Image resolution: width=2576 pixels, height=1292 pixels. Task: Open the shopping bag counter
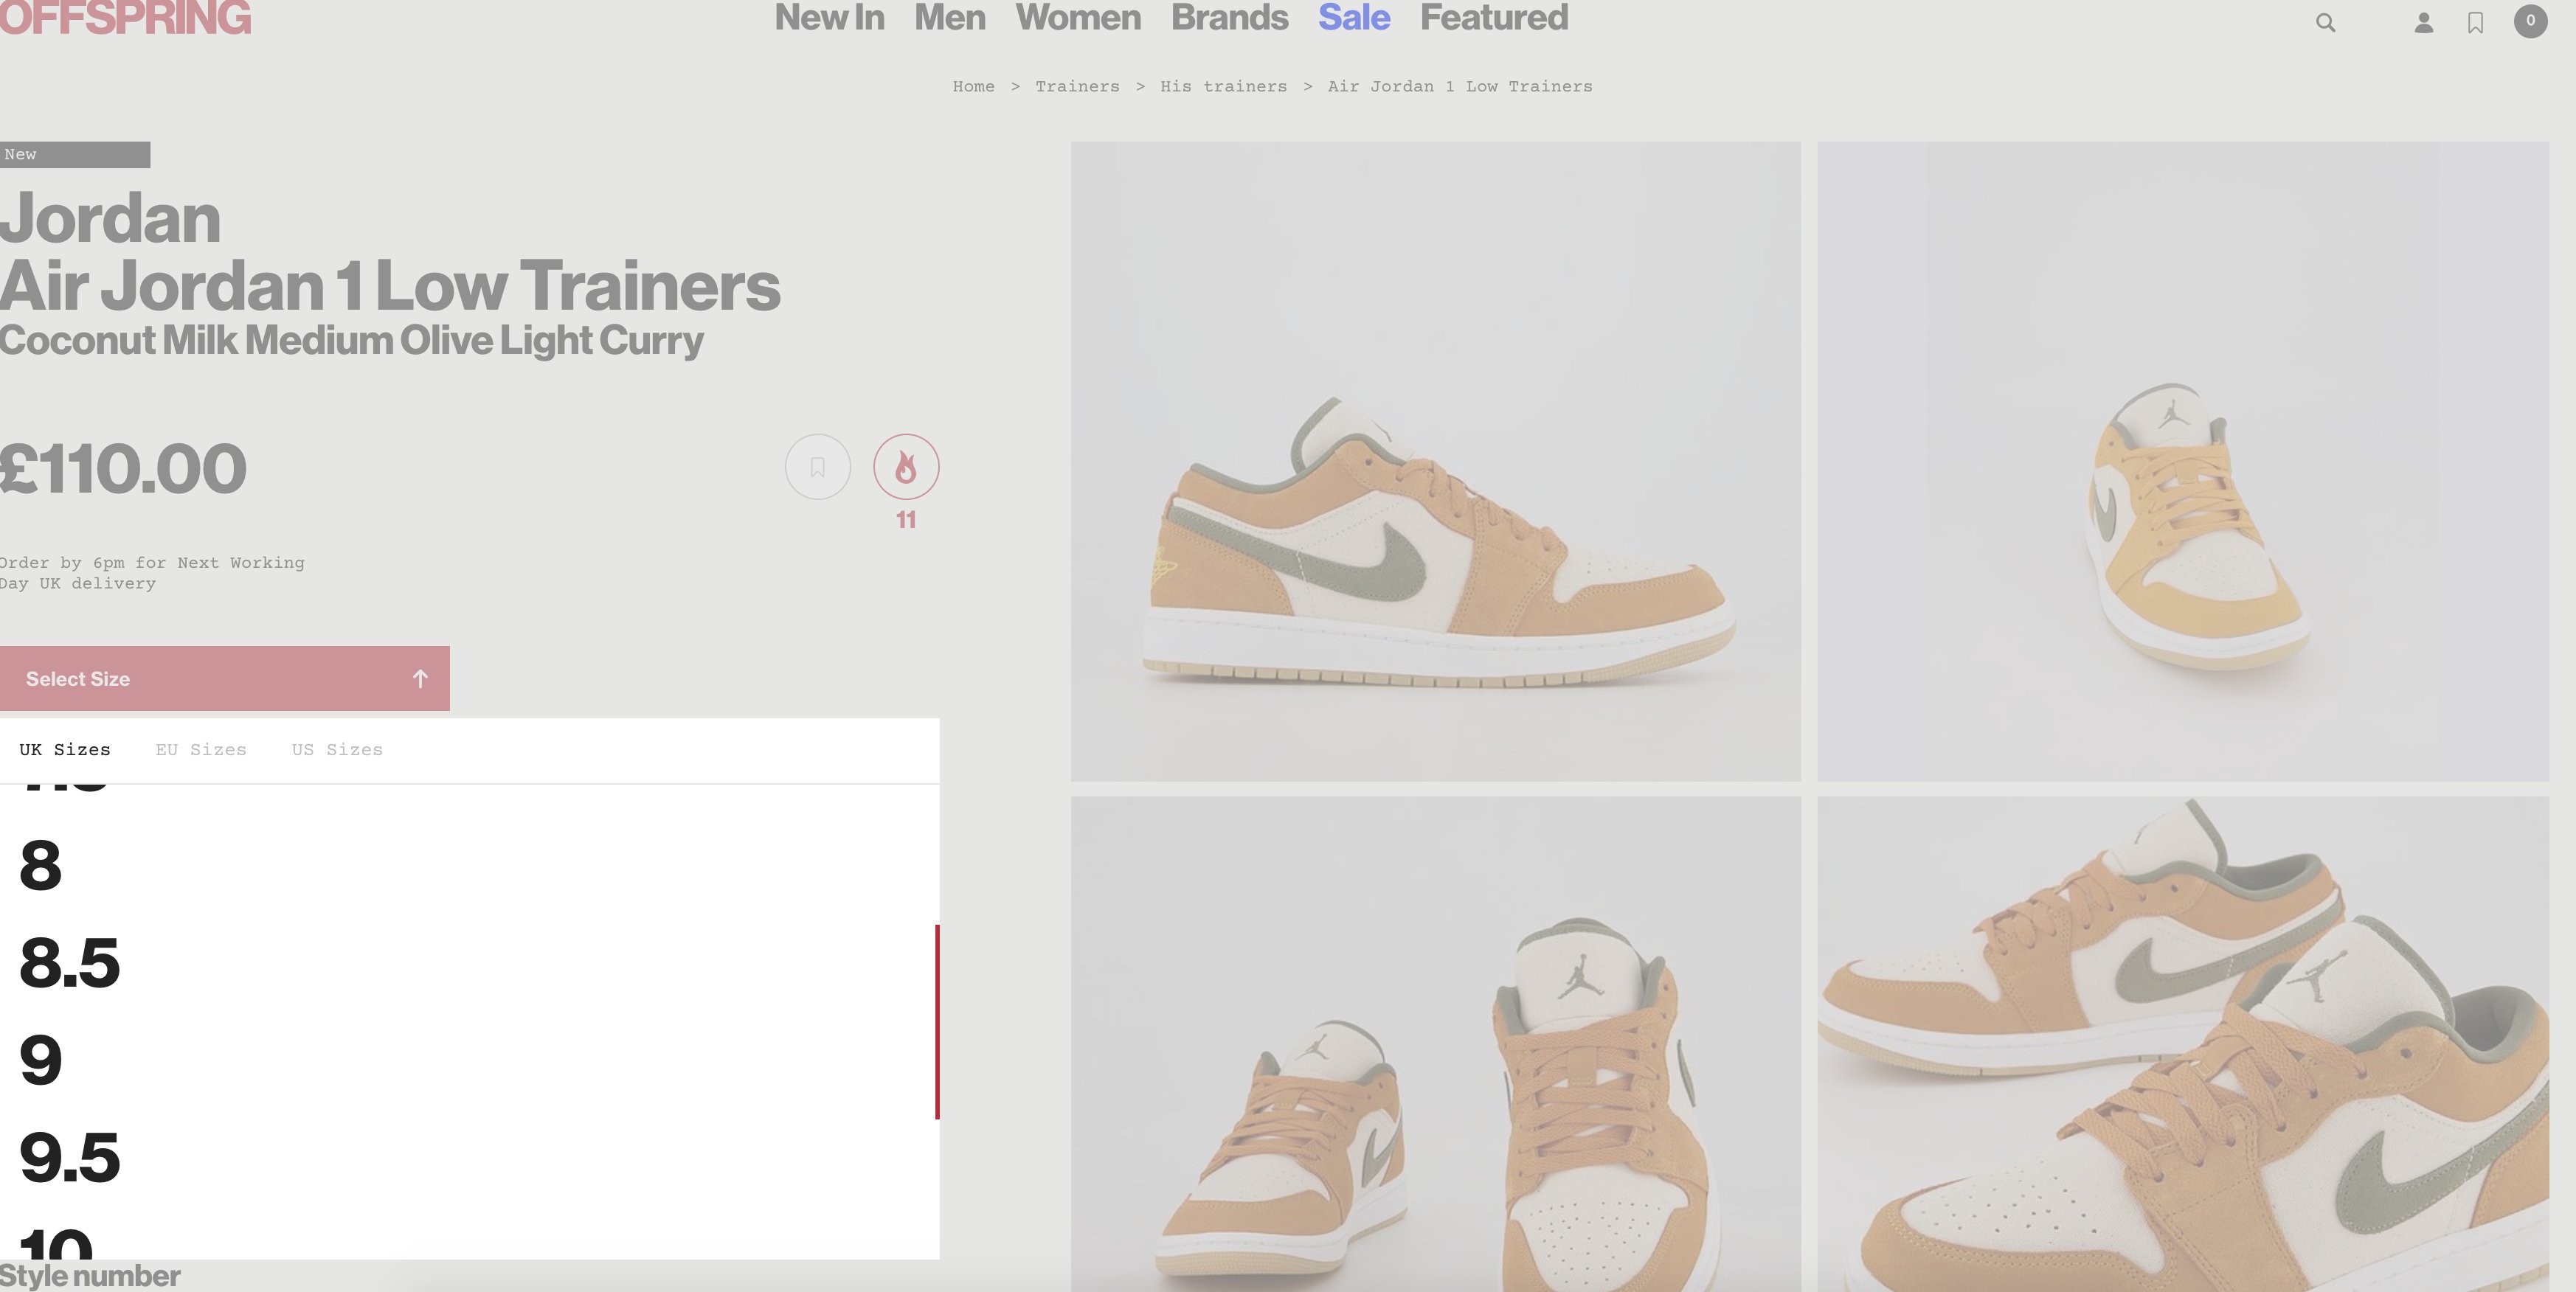(x=2530, y=21)
